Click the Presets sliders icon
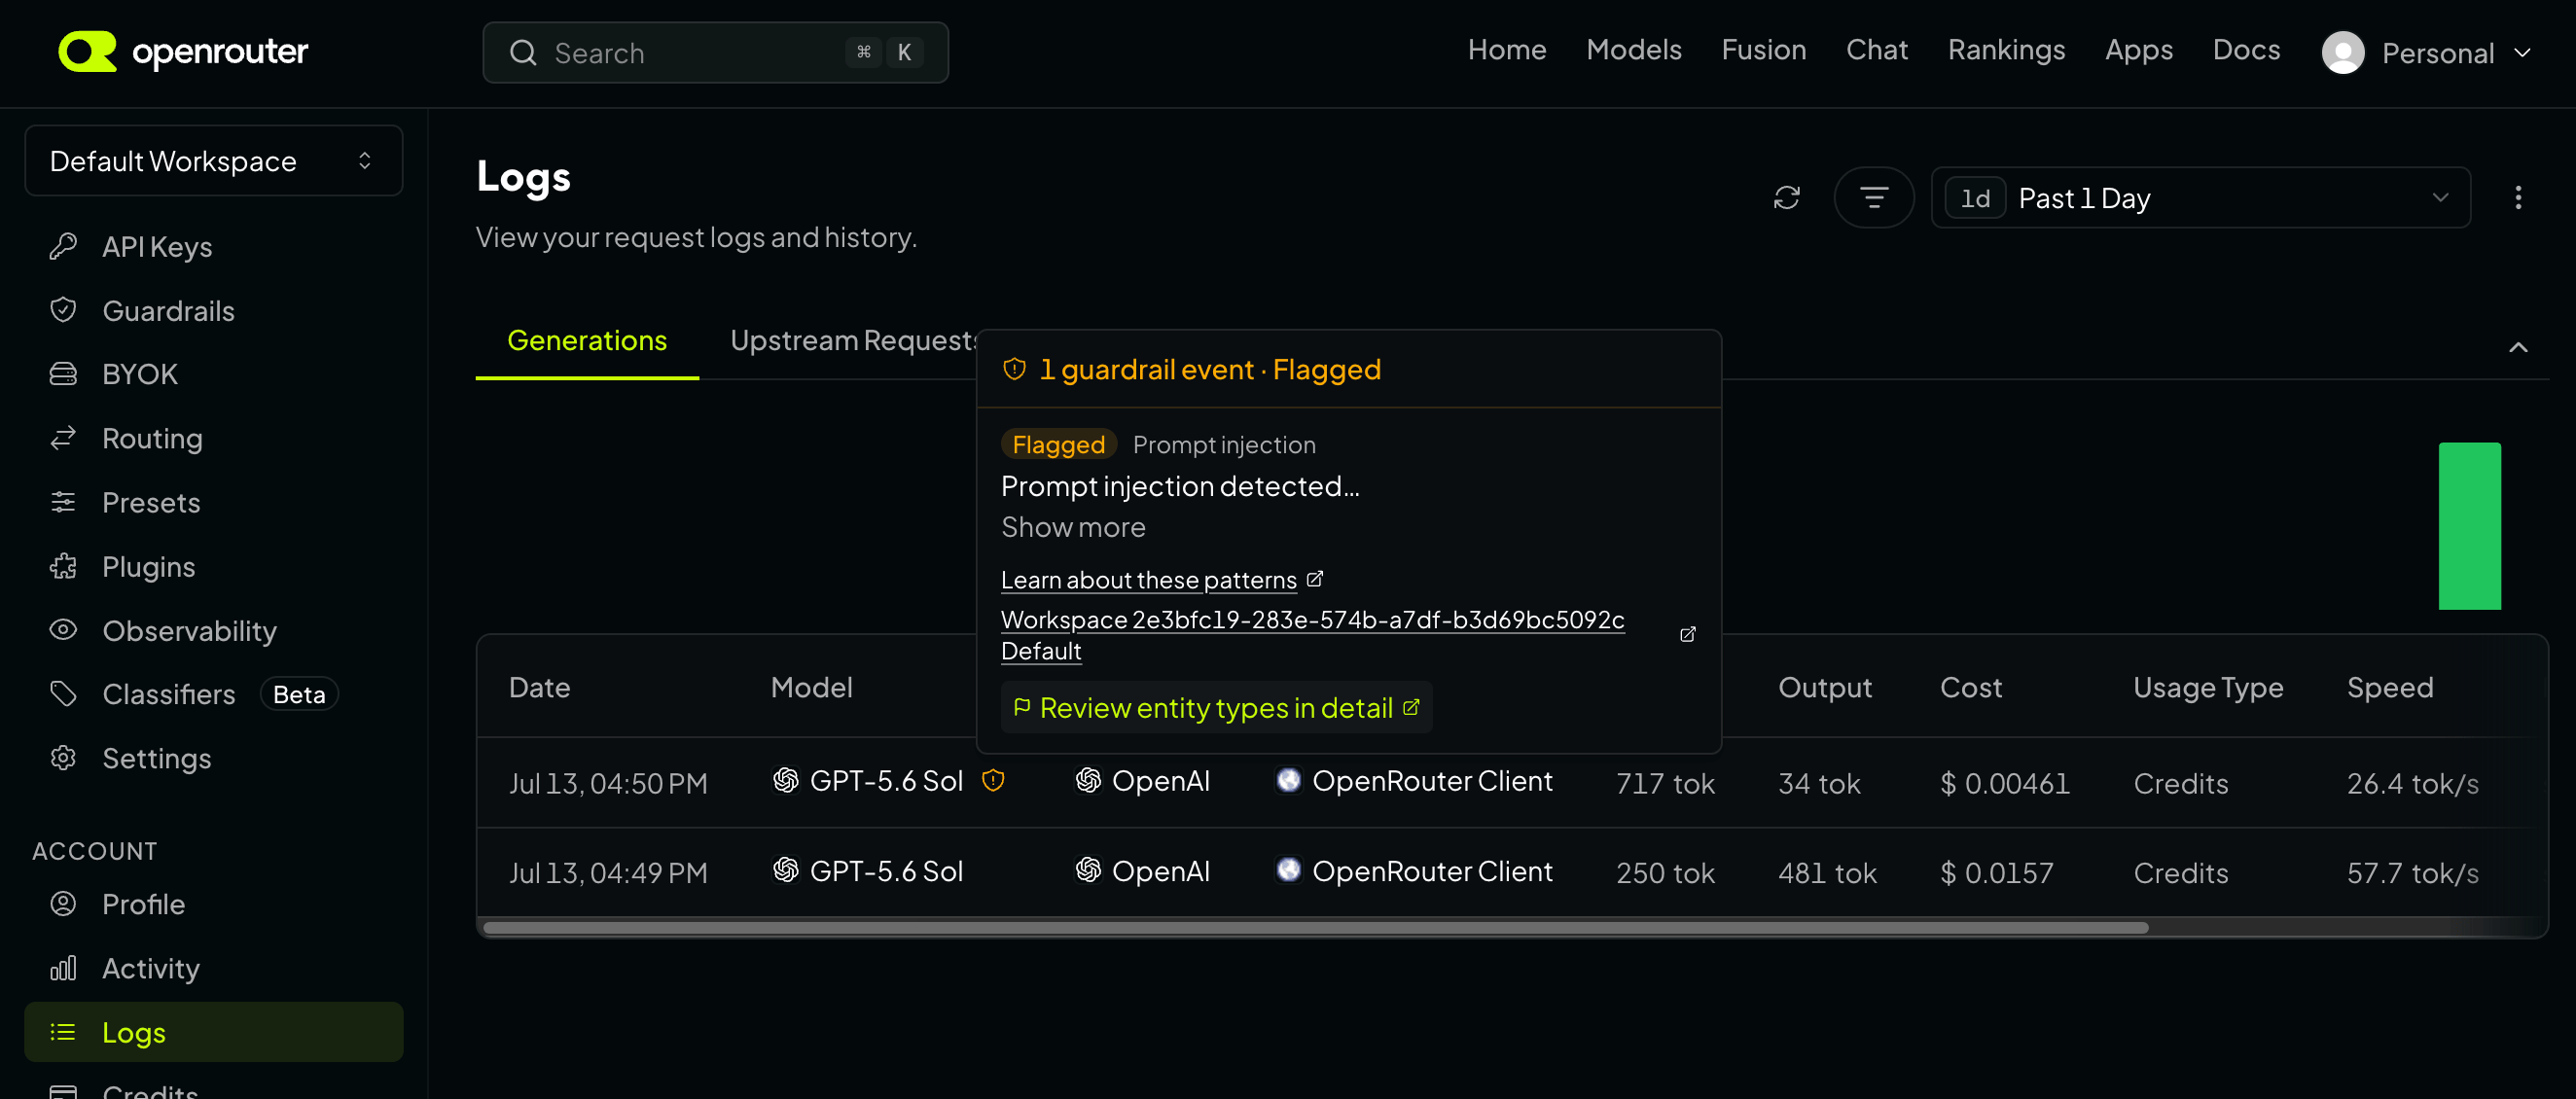 [x=63, y=501]
